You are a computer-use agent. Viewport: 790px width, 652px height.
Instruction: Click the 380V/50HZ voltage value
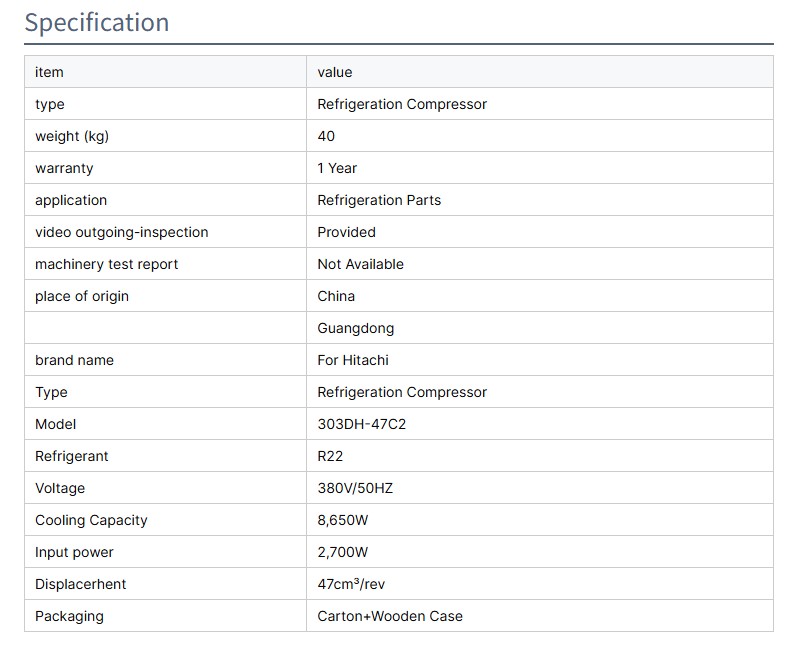pyautogui.click(x=348, y=488)
